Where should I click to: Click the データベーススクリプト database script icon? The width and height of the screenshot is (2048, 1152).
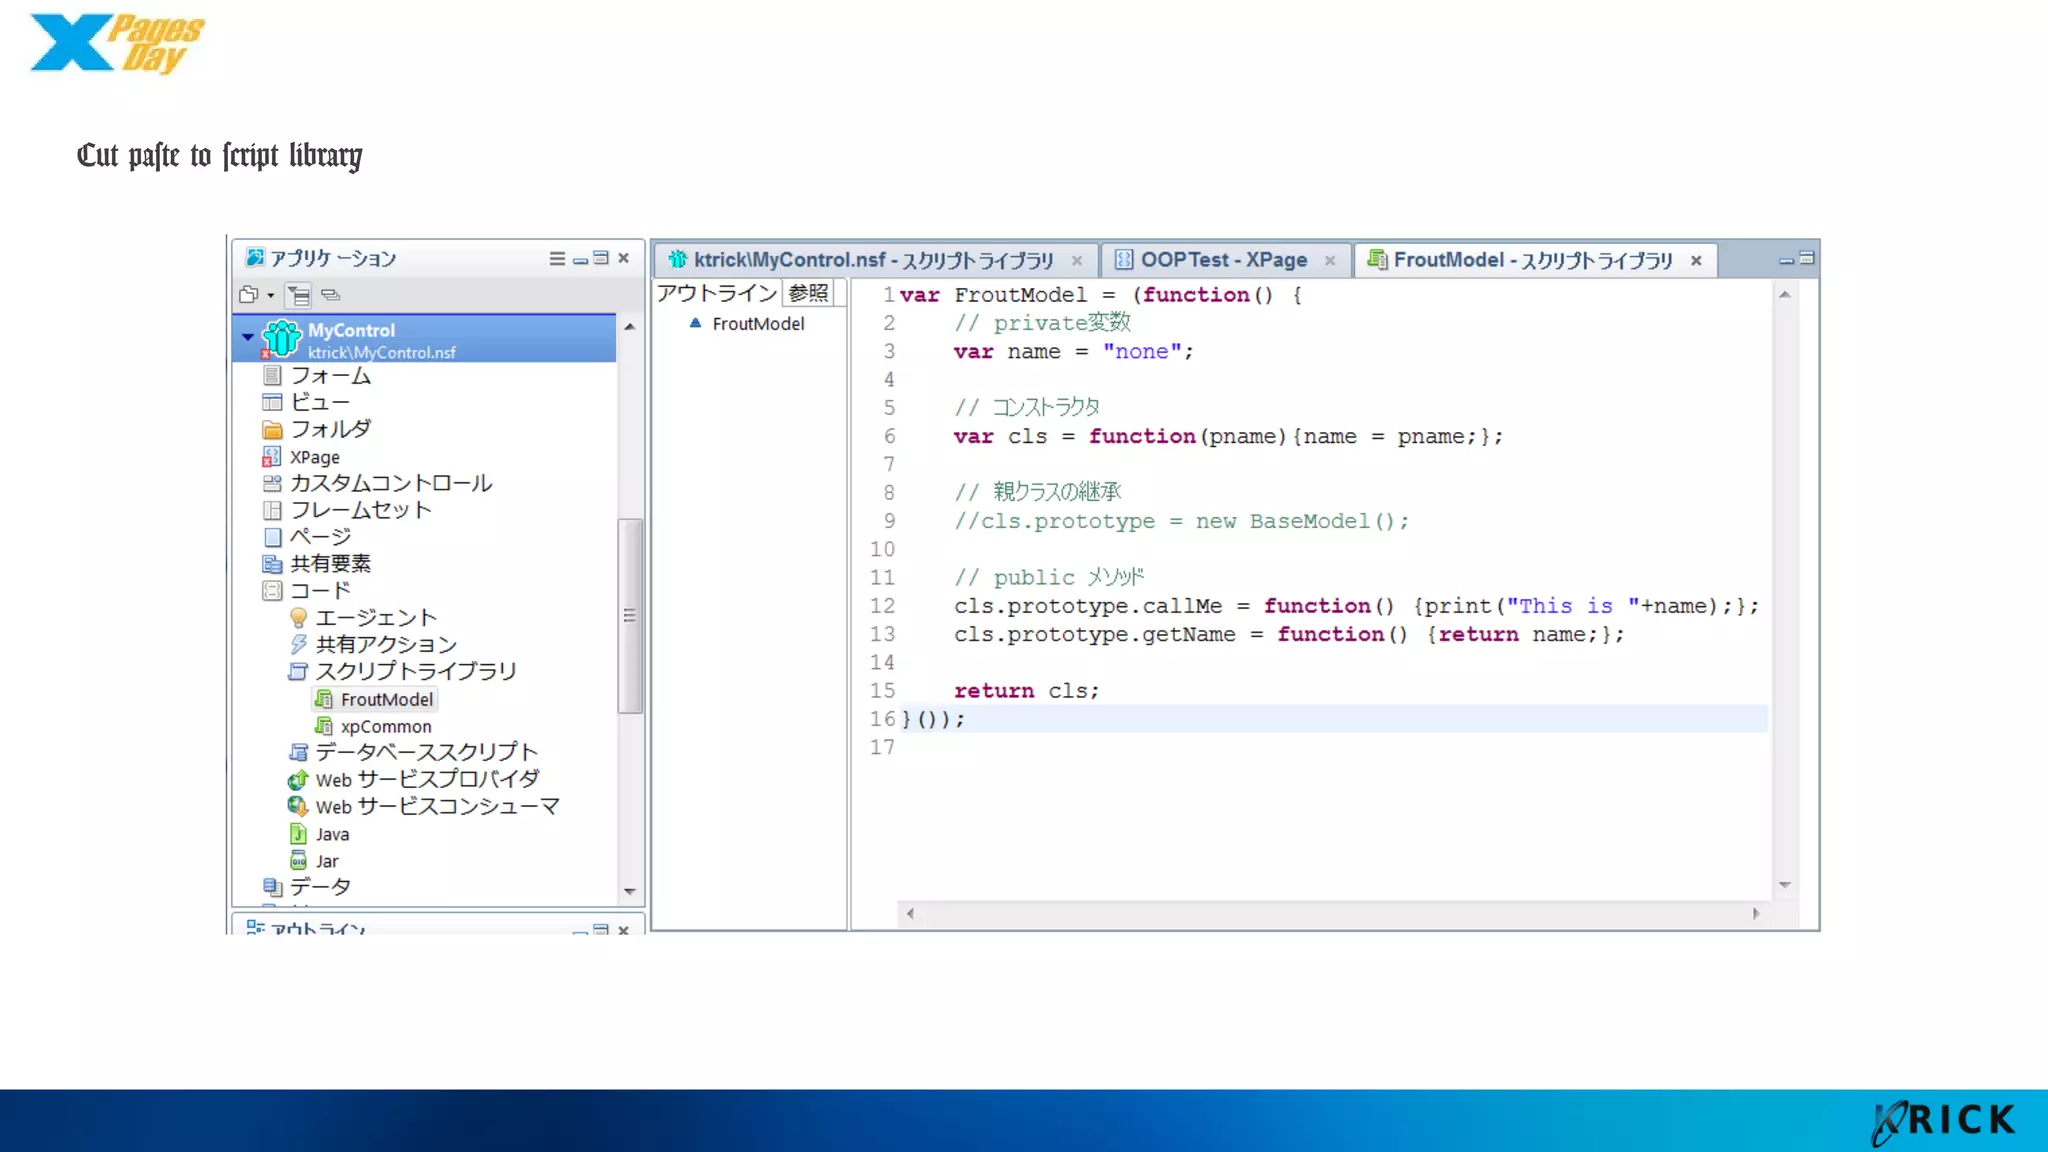298,752
